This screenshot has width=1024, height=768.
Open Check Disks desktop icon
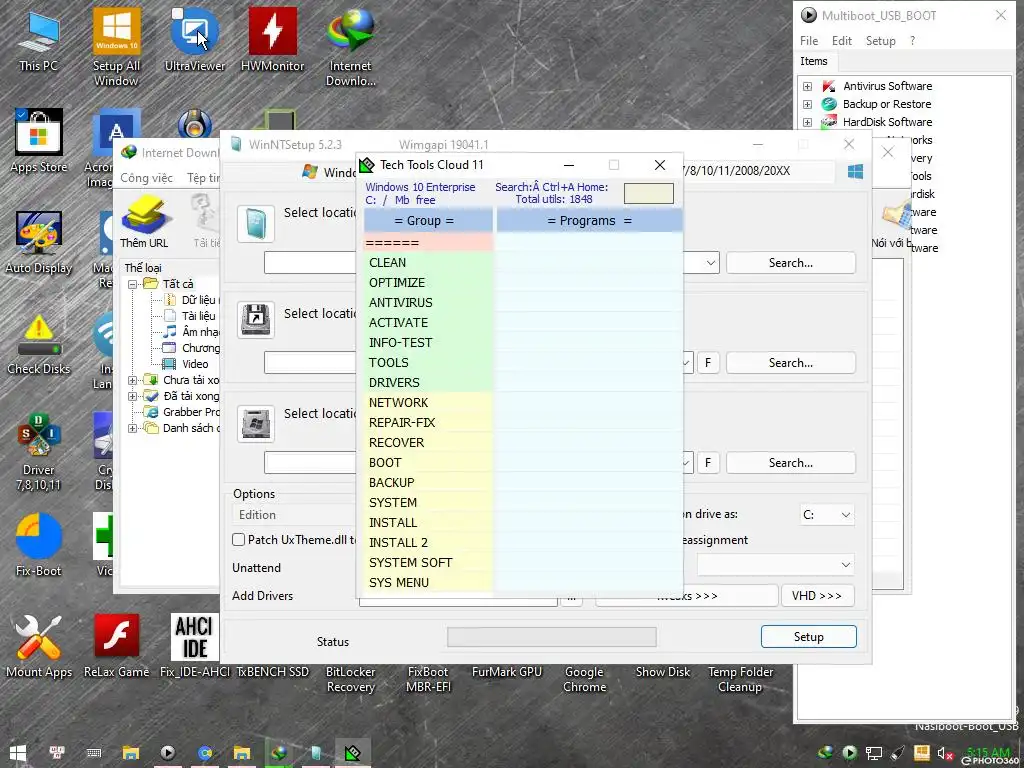click(x=39, y=344)
